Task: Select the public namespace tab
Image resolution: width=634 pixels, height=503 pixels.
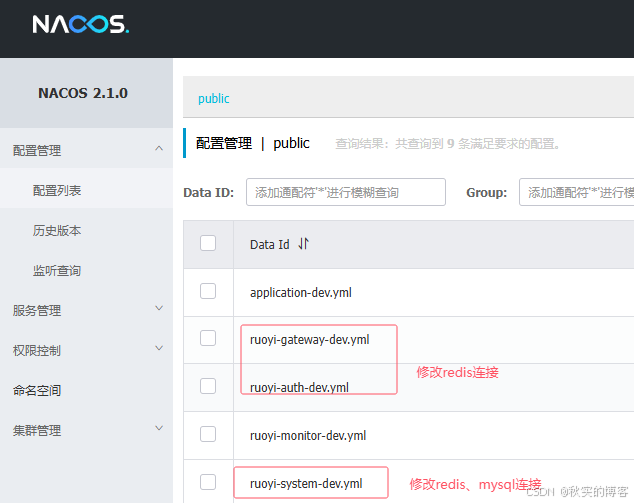Action: coord(213,98)
